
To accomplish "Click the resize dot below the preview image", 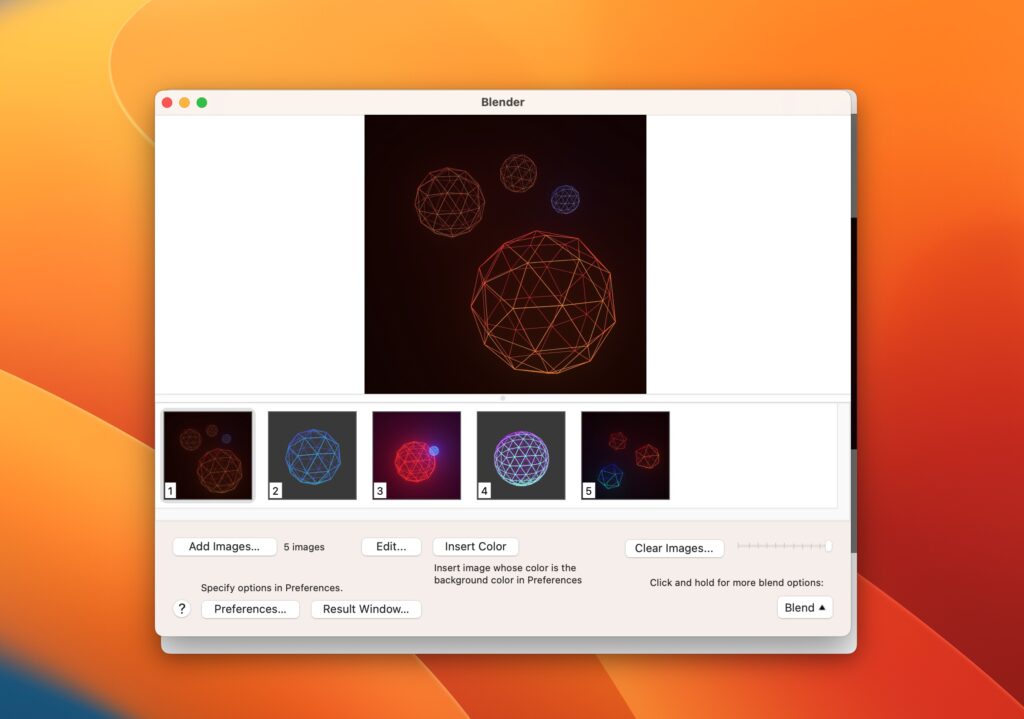I will [505, 398].
